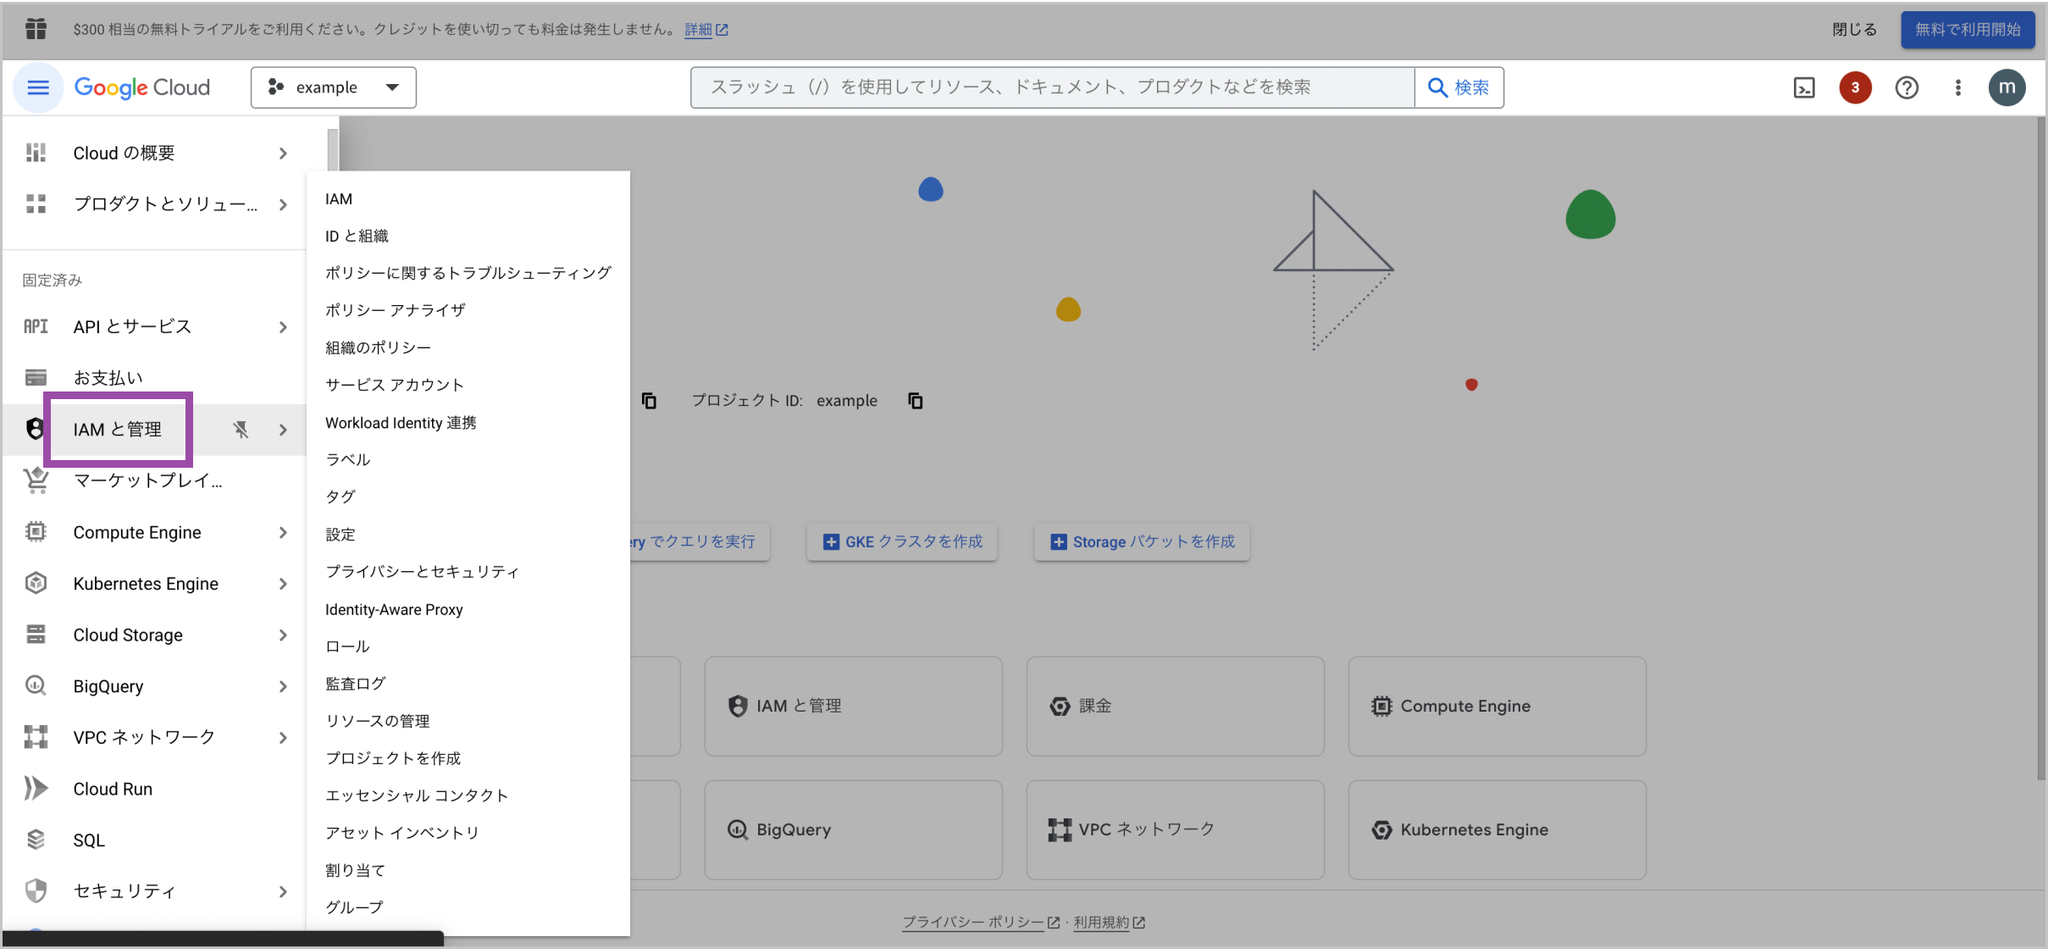Unpin IAM と管理 from the sidebar

point(241,429)
